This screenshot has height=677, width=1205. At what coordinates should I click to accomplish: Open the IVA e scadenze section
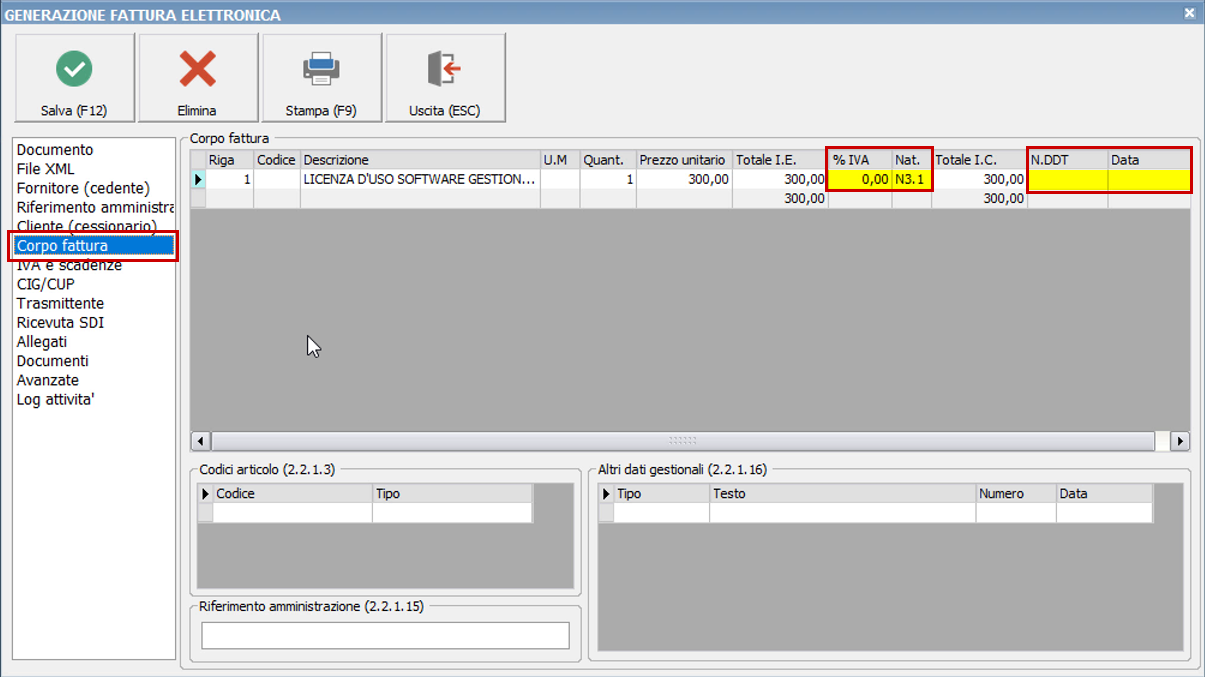point(69,265)
